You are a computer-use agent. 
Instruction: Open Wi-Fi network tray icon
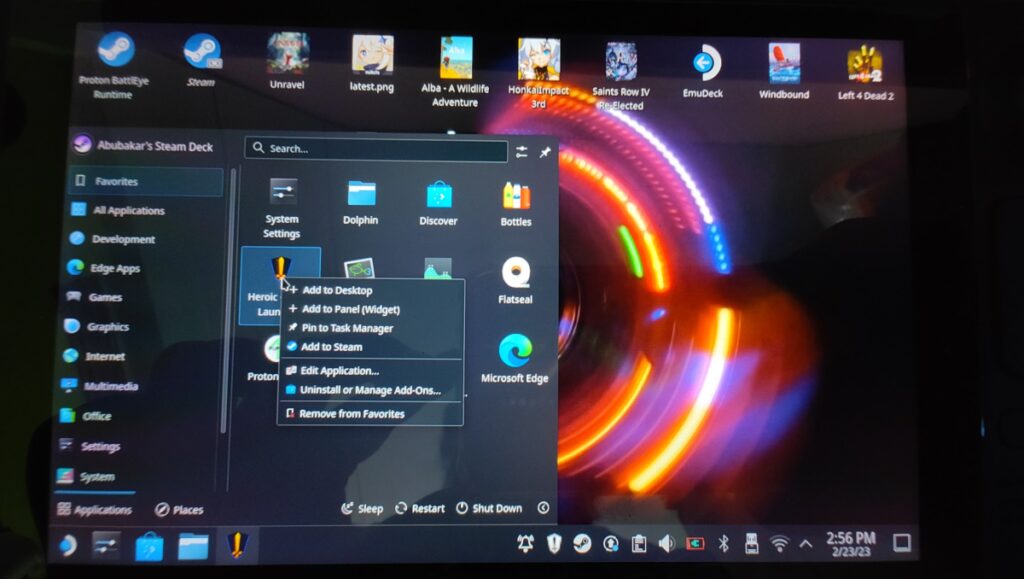pos(779,544)
